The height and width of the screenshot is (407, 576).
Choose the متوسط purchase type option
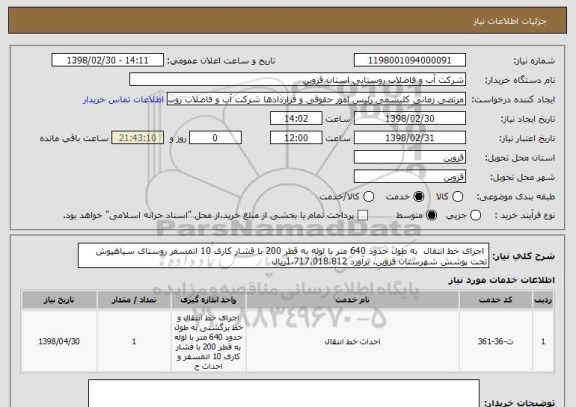(x=432, y=216)
